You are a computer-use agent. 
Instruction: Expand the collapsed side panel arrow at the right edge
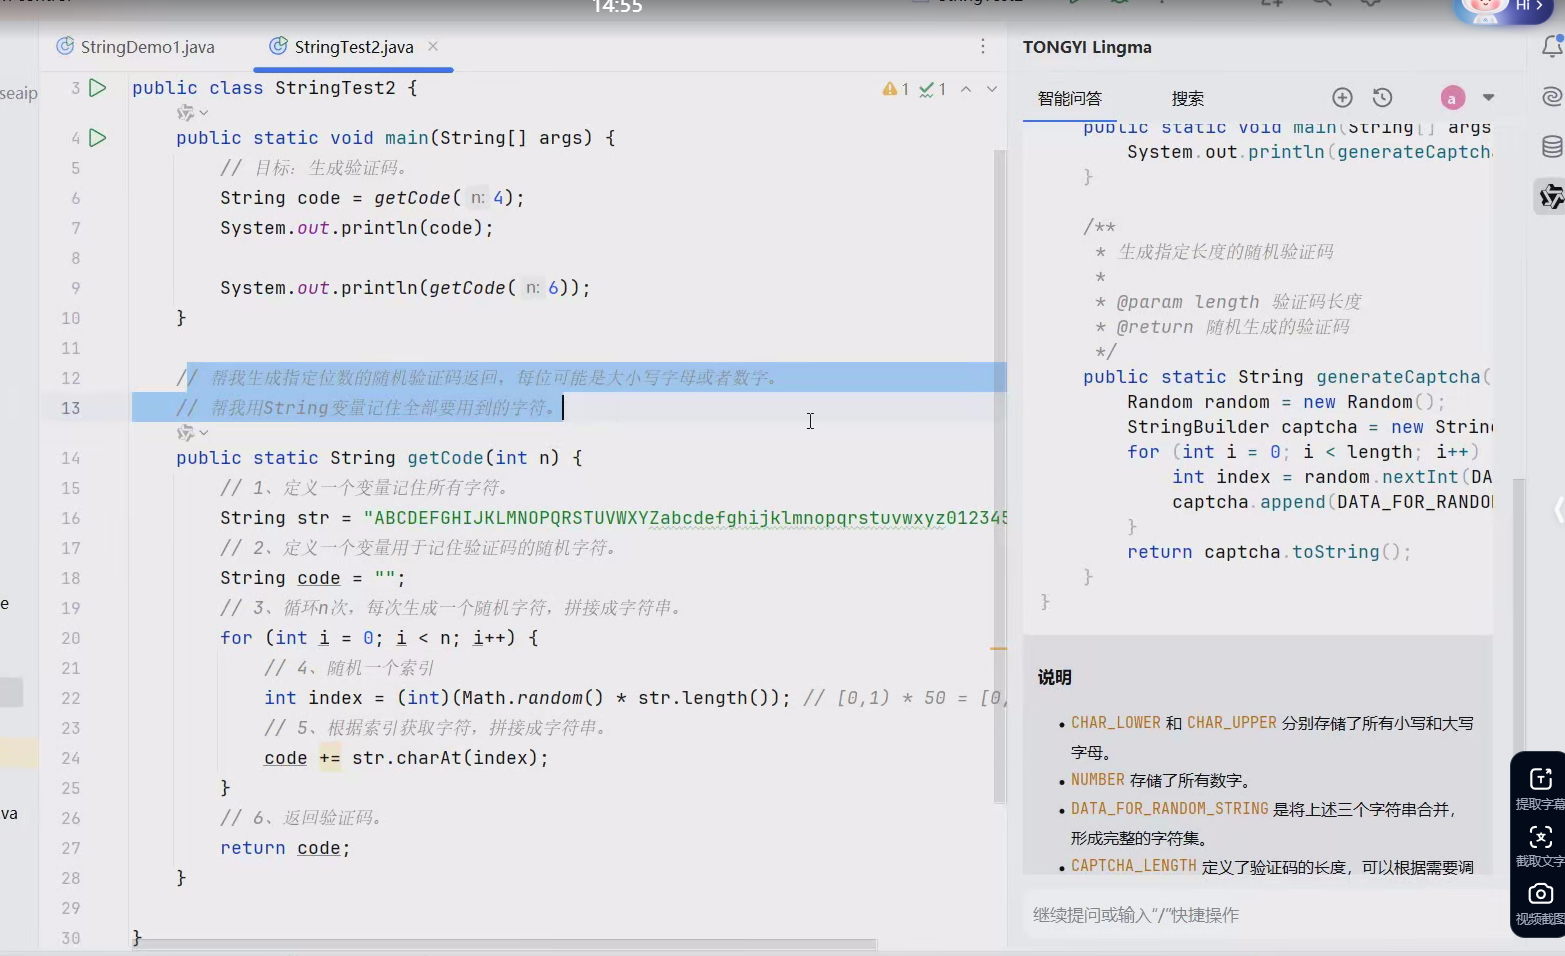tap(1558, 510)
